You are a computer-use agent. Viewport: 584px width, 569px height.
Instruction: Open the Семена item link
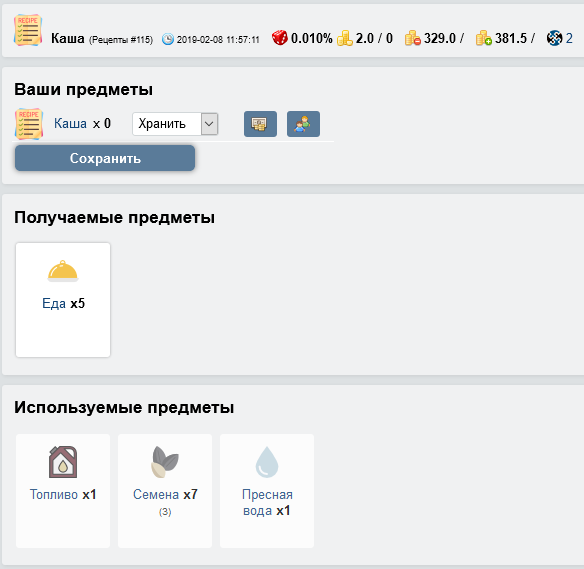click(x=156, y=495)
